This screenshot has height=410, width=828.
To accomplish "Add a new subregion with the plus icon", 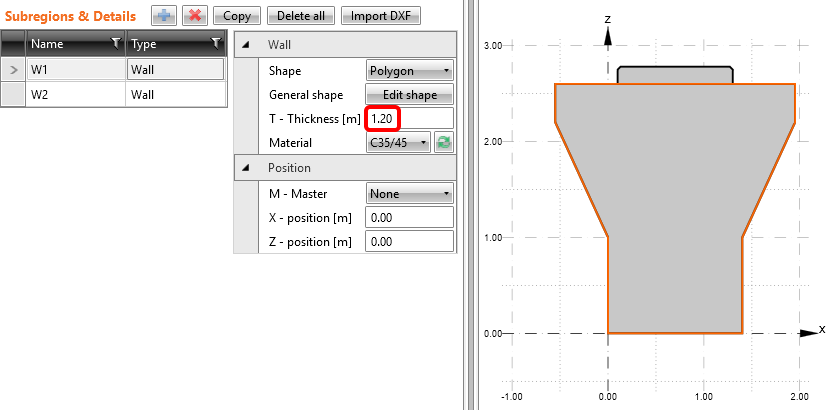I will tap(164, 16).
